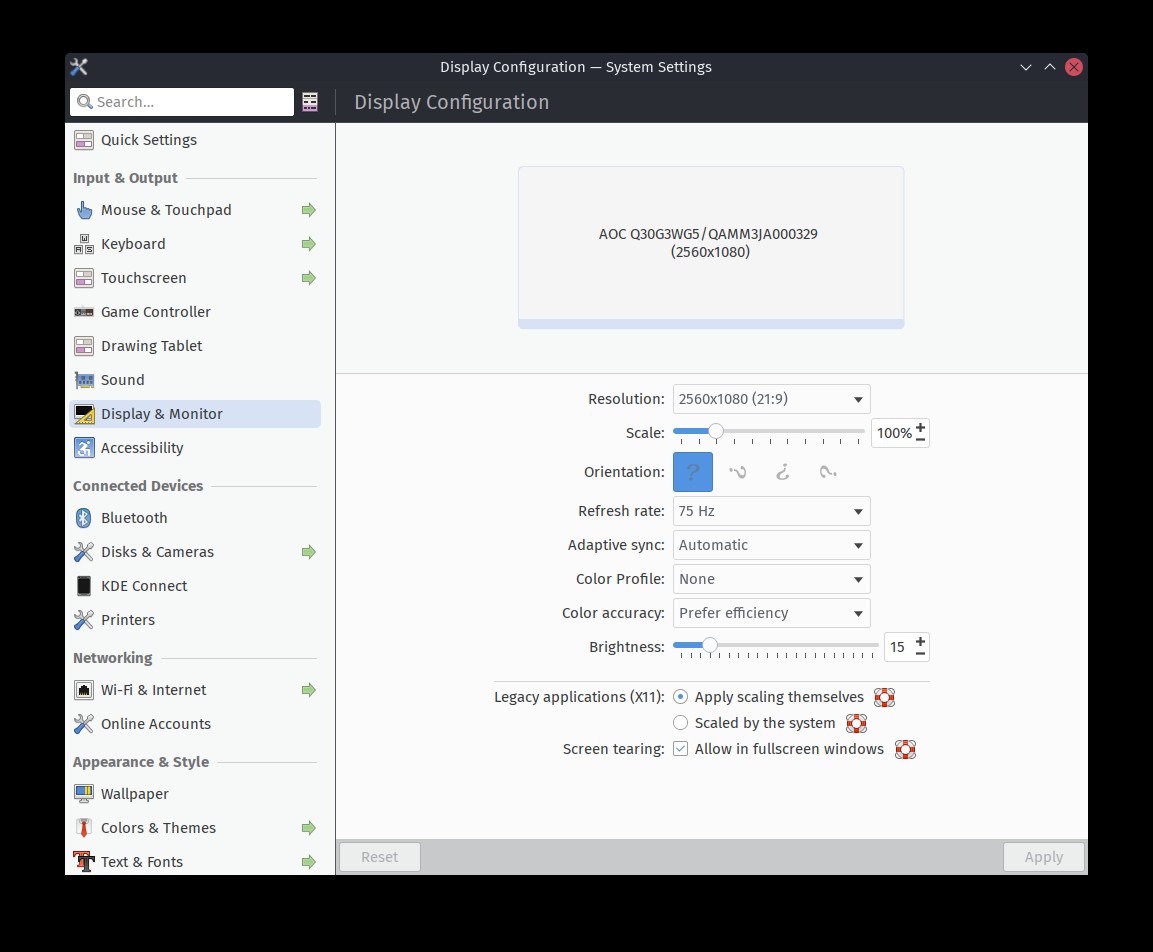Viewport: 1153px width, 952px height.
Task: Increase brightness with the plus stepper
Action: click(x=920, y=642)
